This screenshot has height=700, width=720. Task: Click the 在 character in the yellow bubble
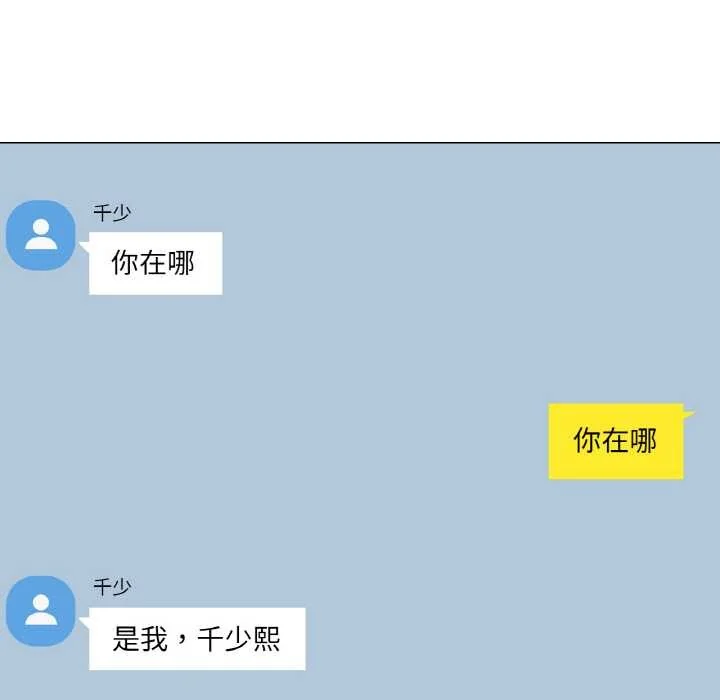pos(615,440)
